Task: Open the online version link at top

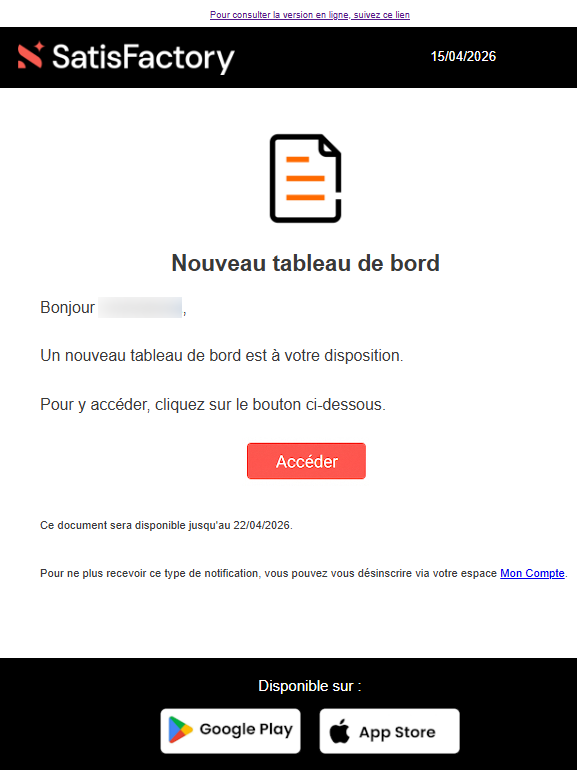Action: (309, 15)
